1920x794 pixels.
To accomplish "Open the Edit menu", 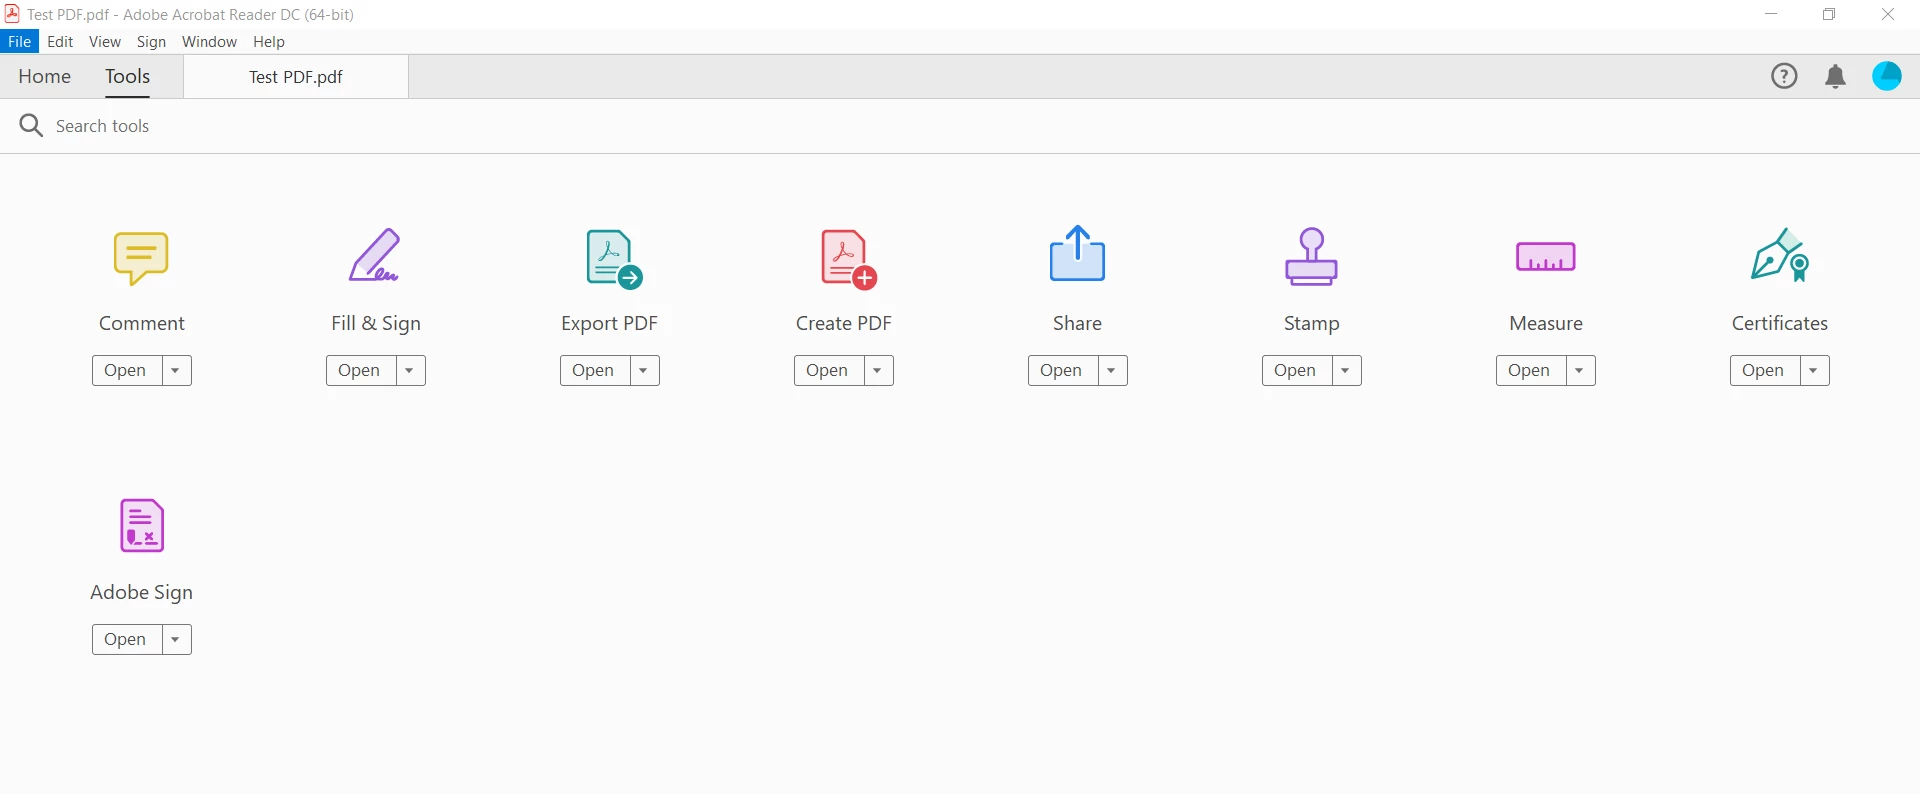I will pos(60,41).
